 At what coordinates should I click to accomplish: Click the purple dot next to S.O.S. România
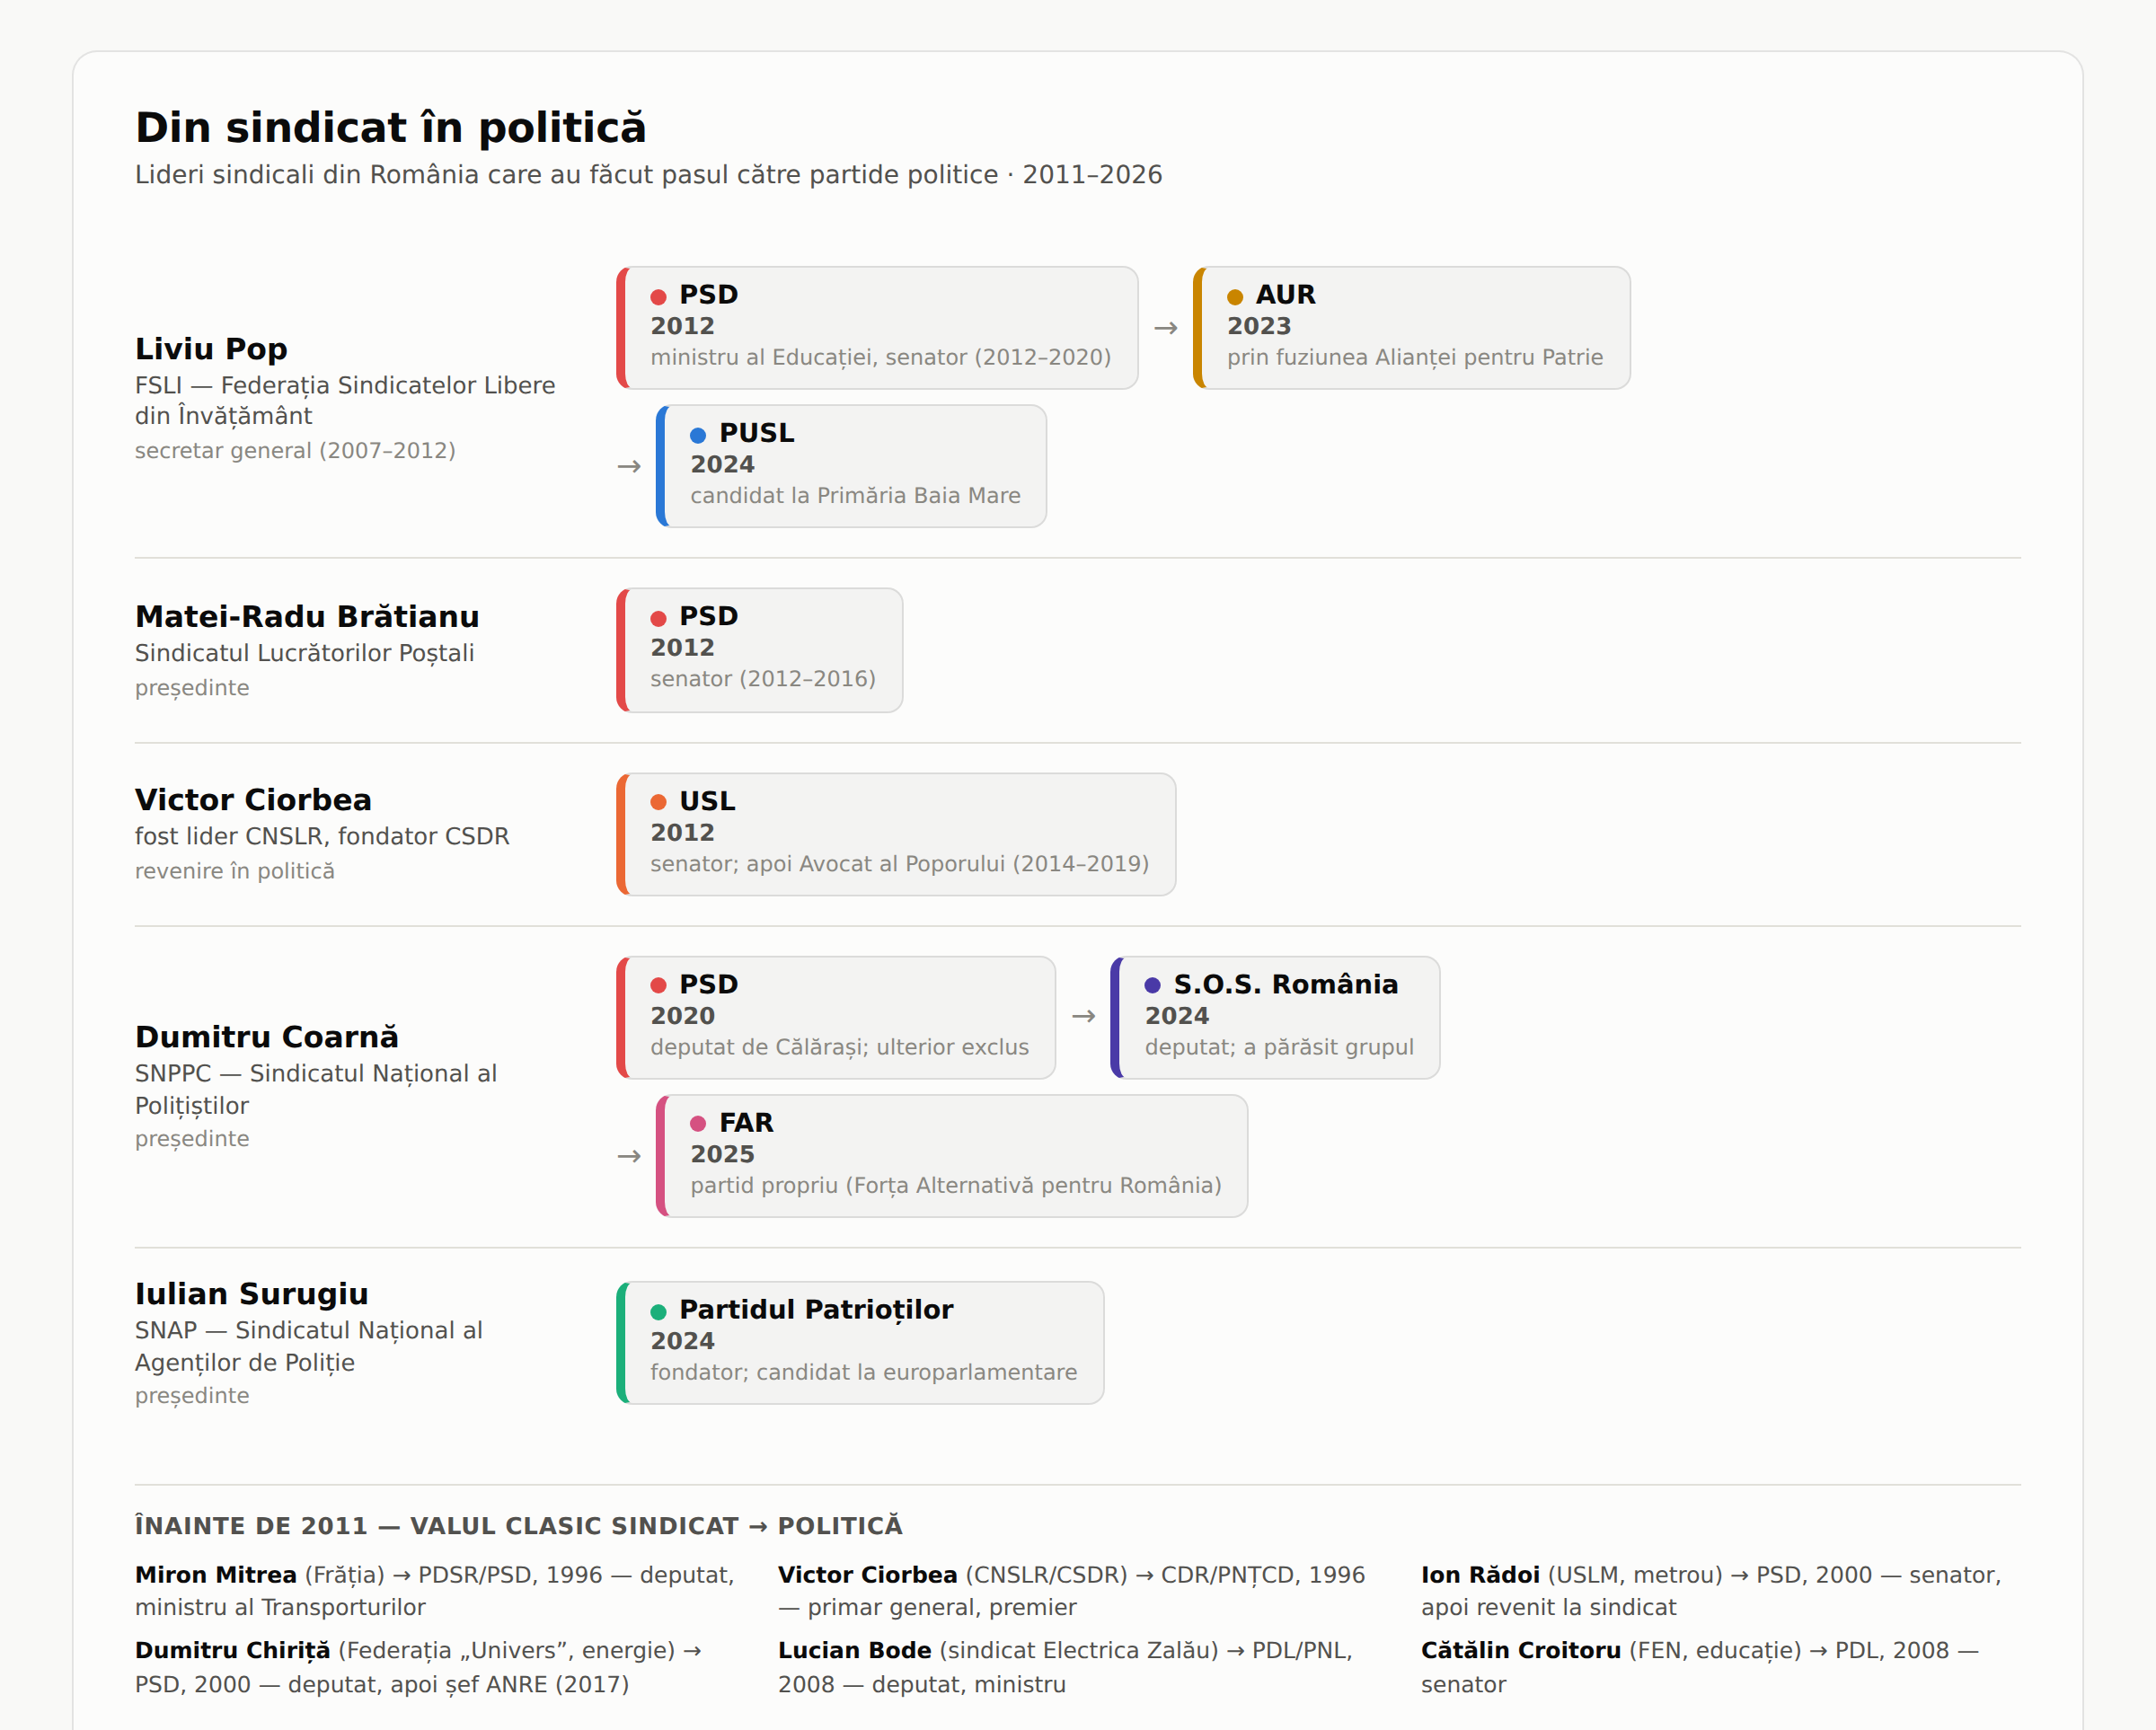click(x=1153, y=986)
